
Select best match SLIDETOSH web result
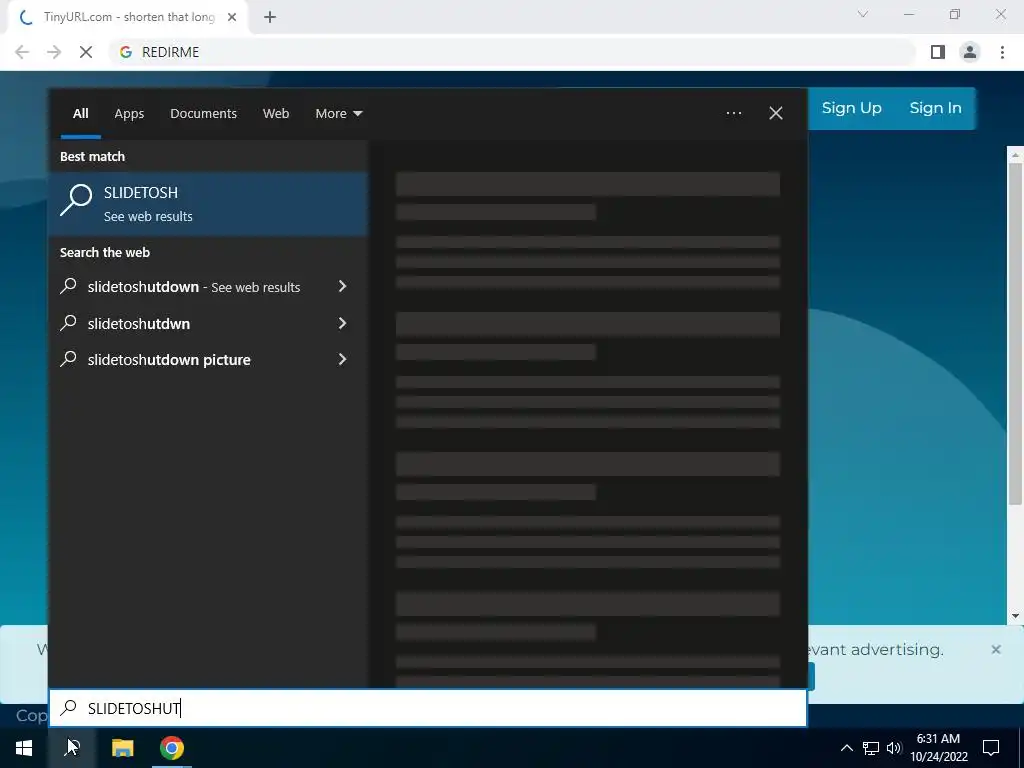[x=209, y=204]
